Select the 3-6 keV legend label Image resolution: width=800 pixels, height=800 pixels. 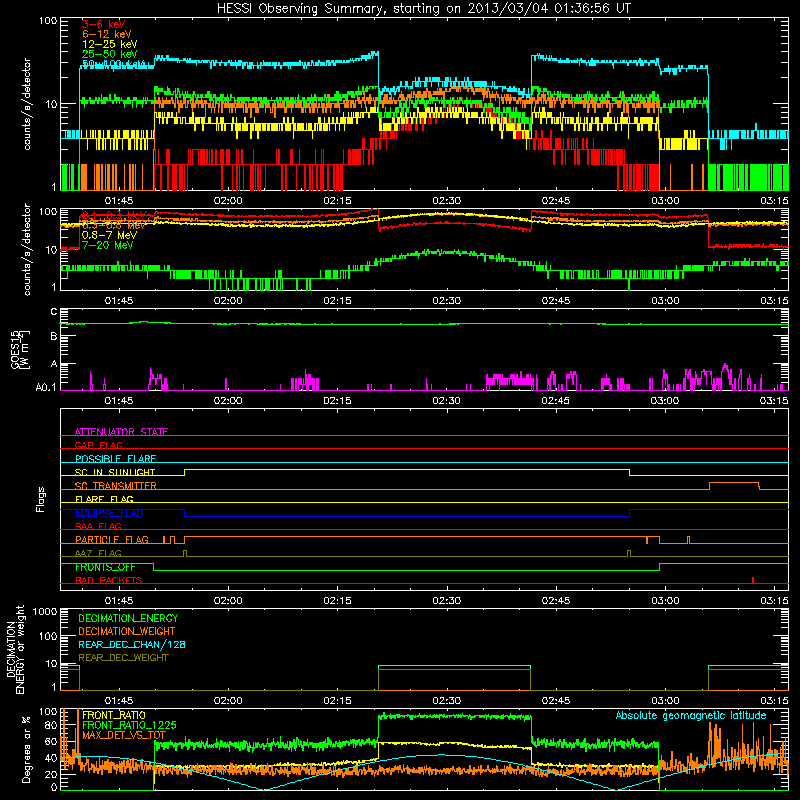point(104,24)
